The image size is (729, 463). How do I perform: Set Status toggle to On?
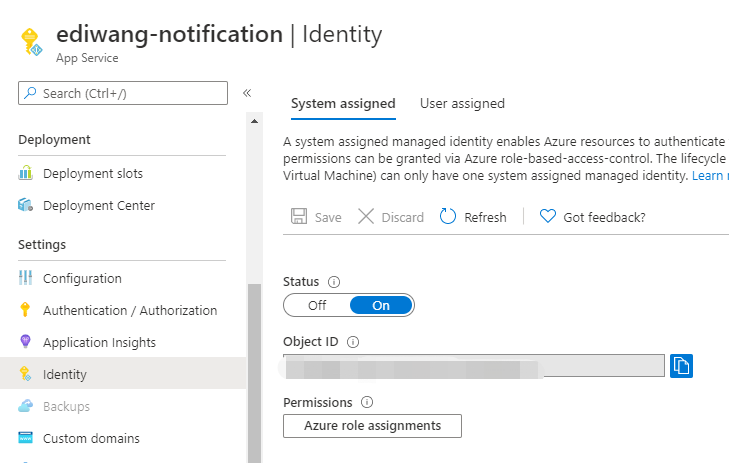[381, 305]
